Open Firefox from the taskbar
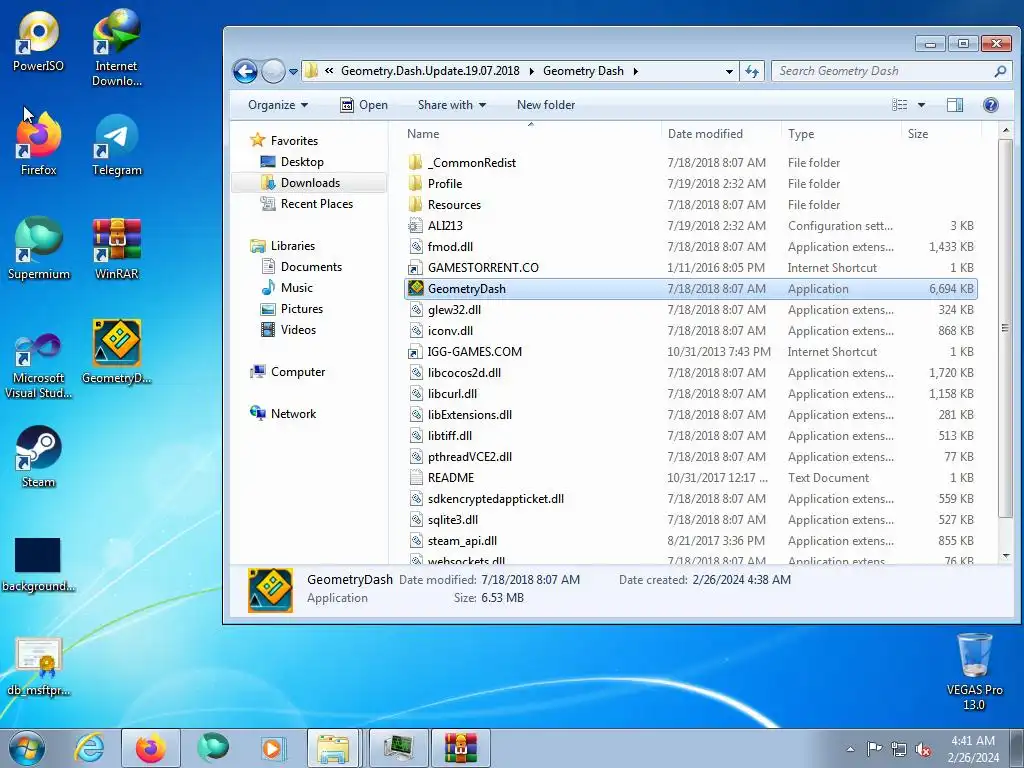Viewport: 1024px width, 768px height. (150, 748)
